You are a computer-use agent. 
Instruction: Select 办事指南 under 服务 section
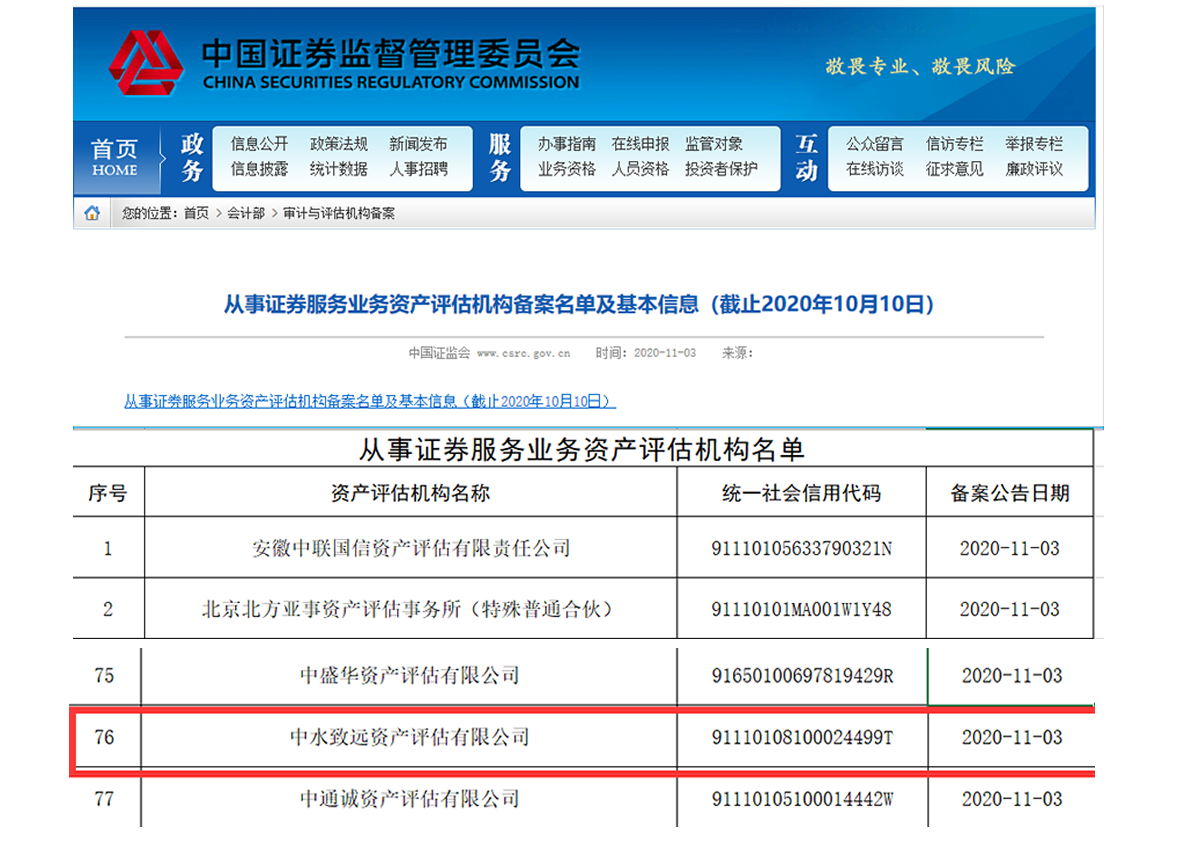pos(567,144)
